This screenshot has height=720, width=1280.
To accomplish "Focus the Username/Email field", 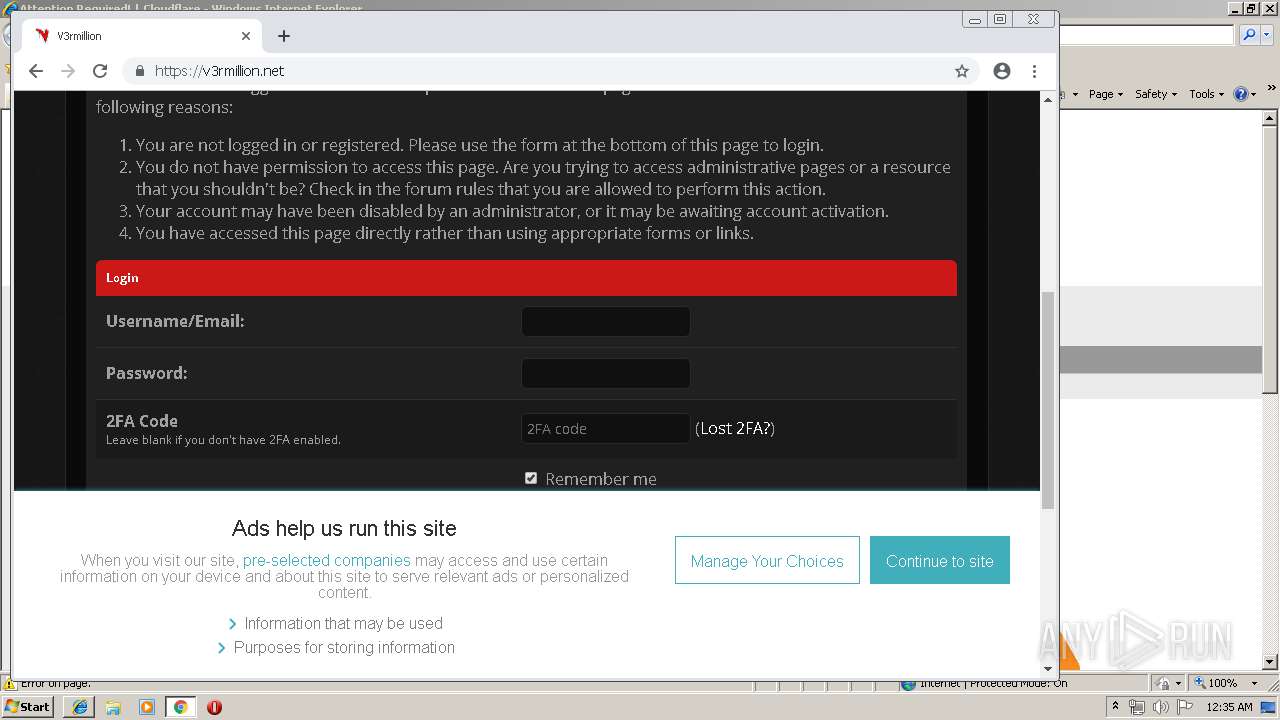I will click(x=606, y=322).
